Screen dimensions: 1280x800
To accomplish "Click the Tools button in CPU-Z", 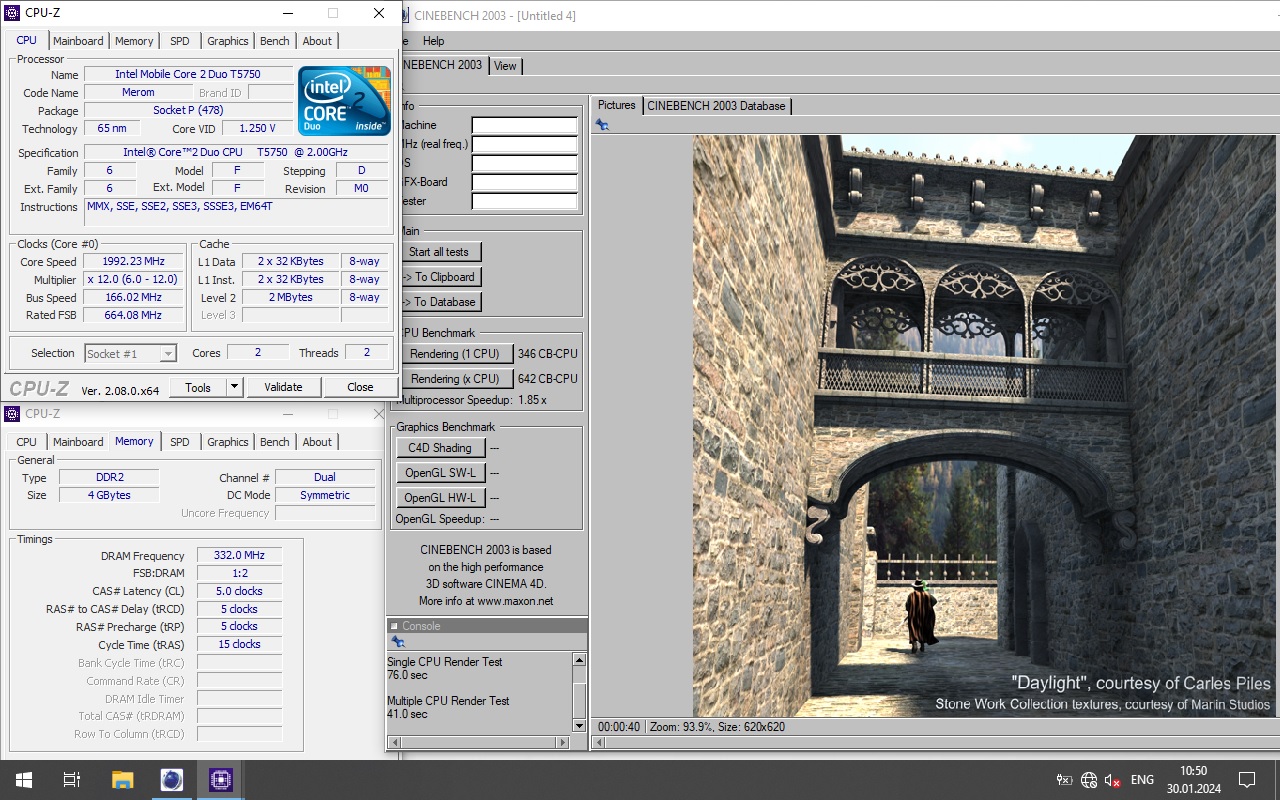I will coord(198,387).
